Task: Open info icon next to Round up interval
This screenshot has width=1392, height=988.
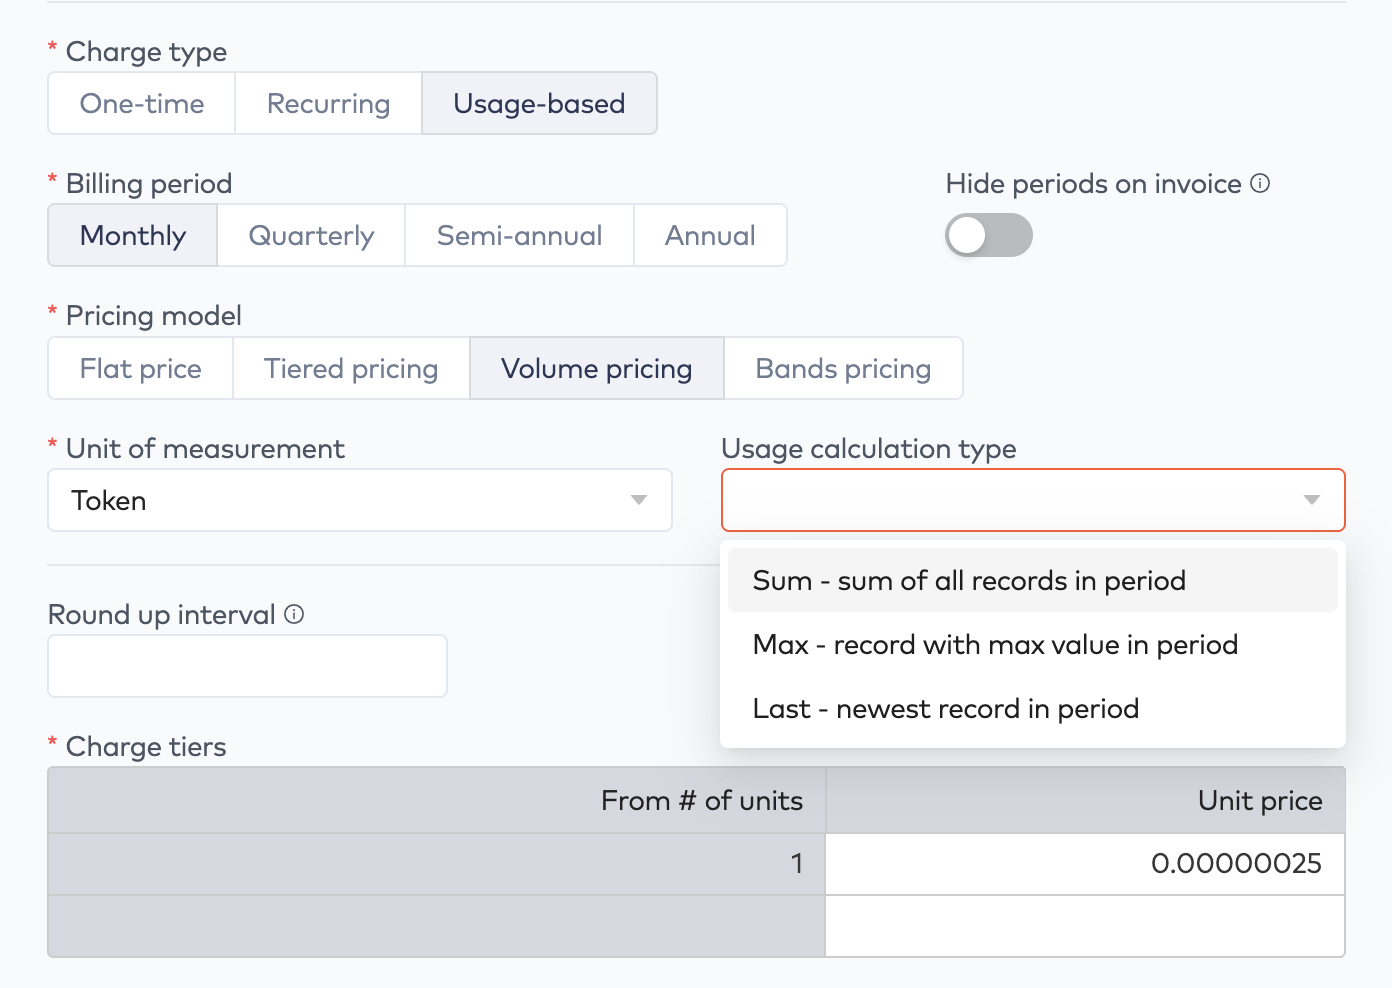Action: [294, 614]
